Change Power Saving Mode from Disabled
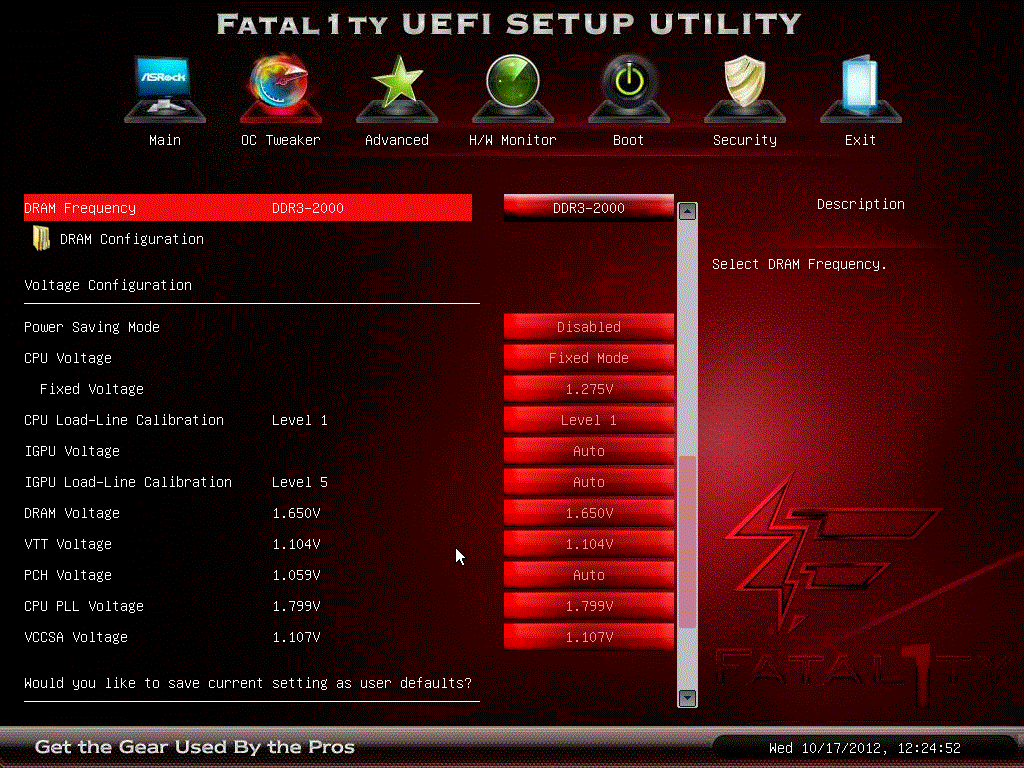1024x768 pixels. pyautogui.click(x=589, y=327)
